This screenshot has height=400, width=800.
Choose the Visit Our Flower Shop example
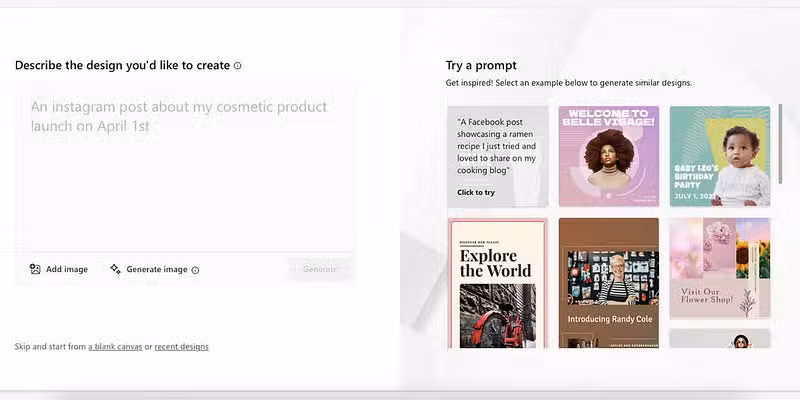(x=719, y=268)
